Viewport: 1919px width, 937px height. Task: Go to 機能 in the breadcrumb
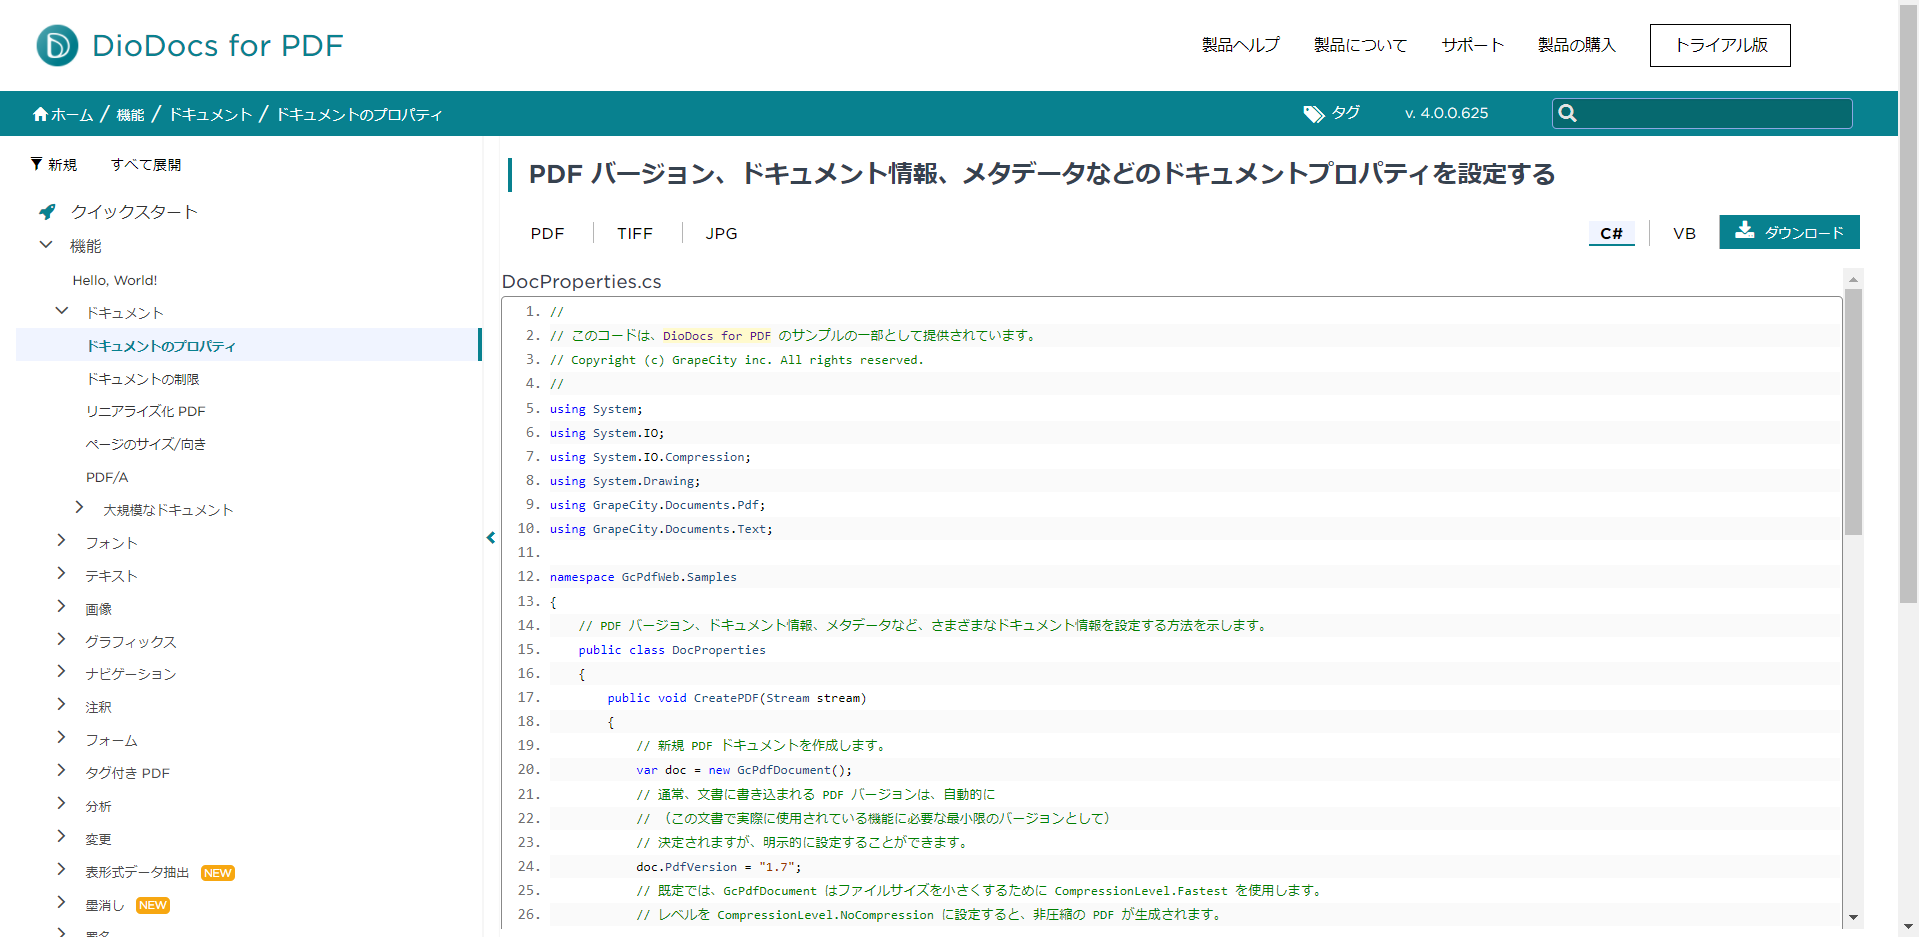tap(131, 115)
